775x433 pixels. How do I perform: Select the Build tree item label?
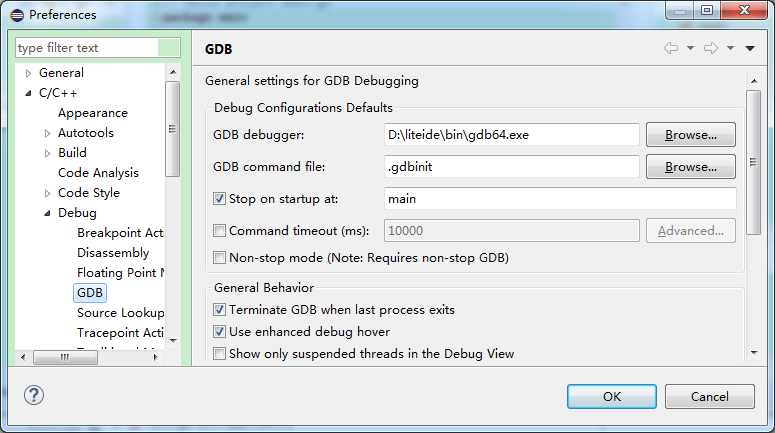click(72, 153)
